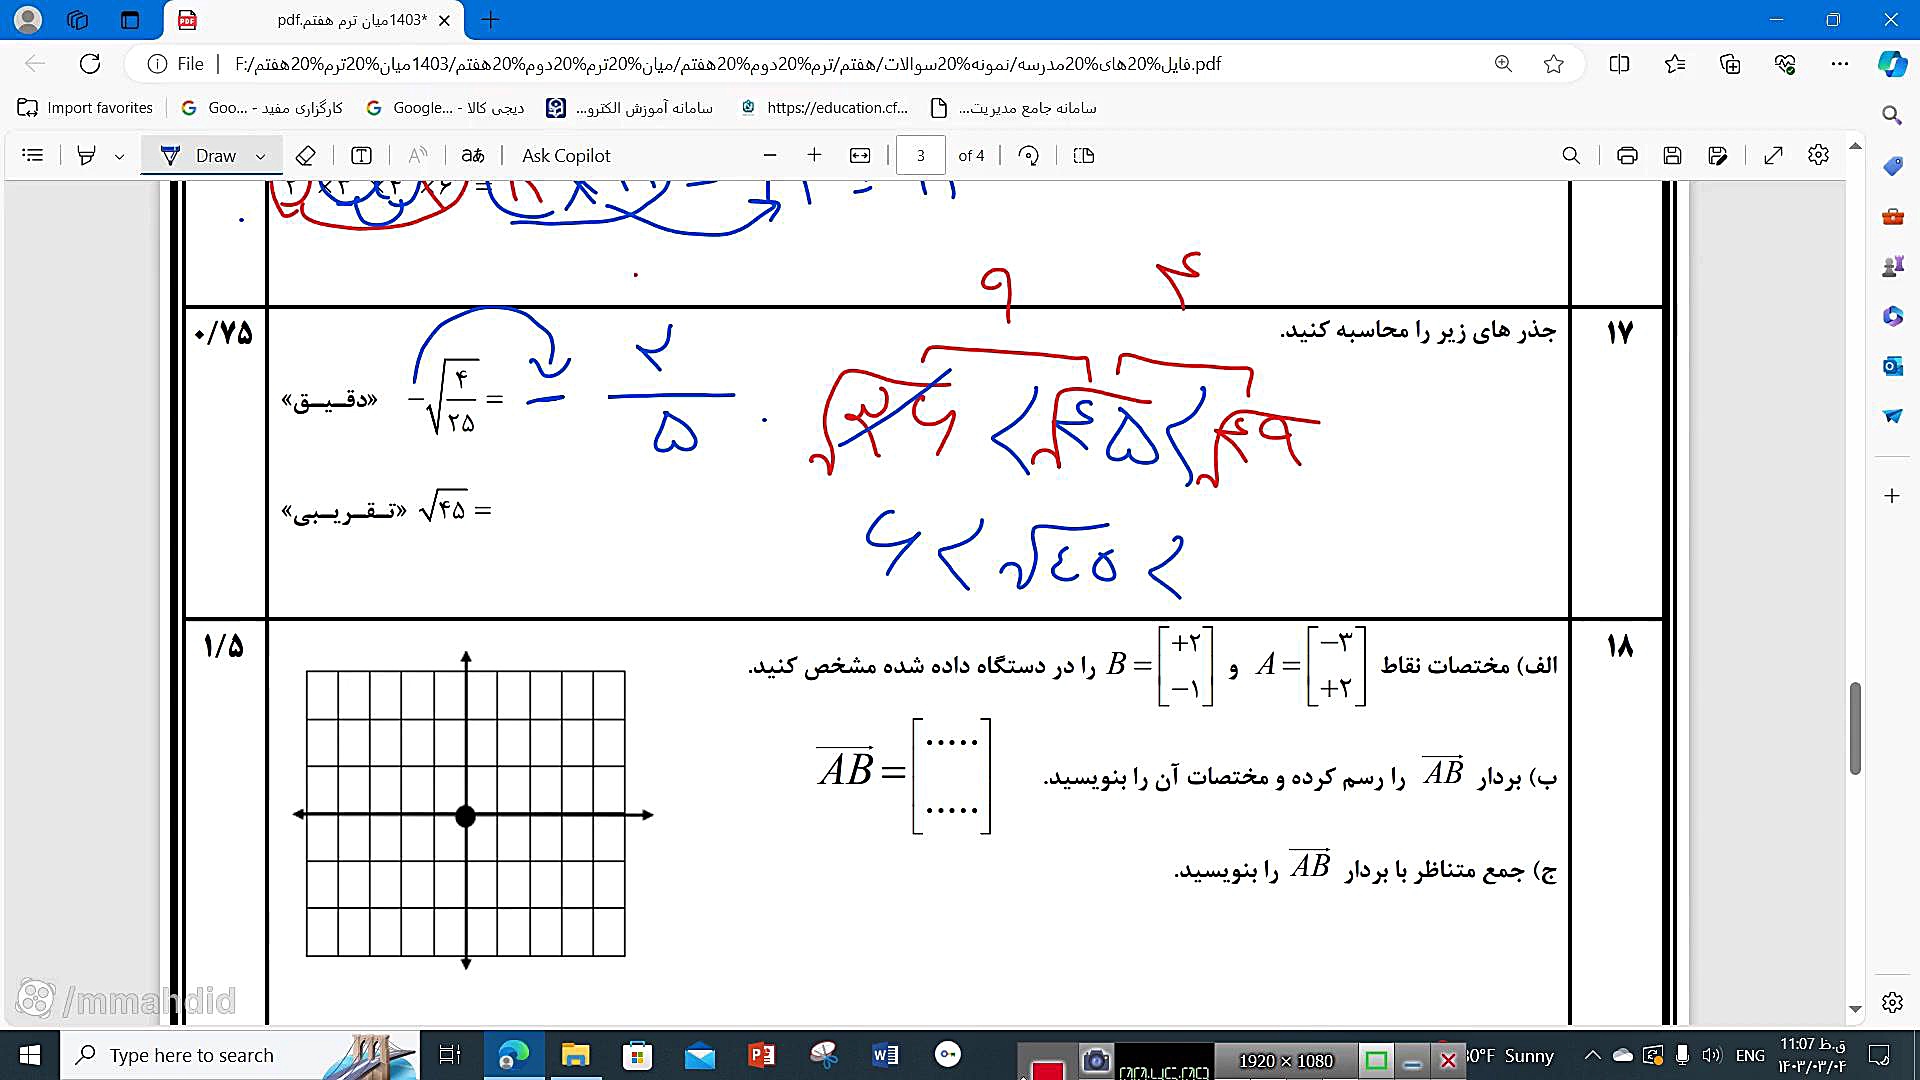Click the taskbar search box
The width and height of the screenshot is (1920, 1080).
240,1056
